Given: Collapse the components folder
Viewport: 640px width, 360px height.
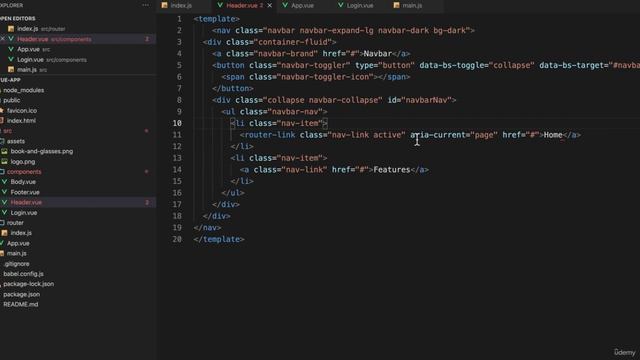Looking at the screenshot, I should (x=24, y=172).
